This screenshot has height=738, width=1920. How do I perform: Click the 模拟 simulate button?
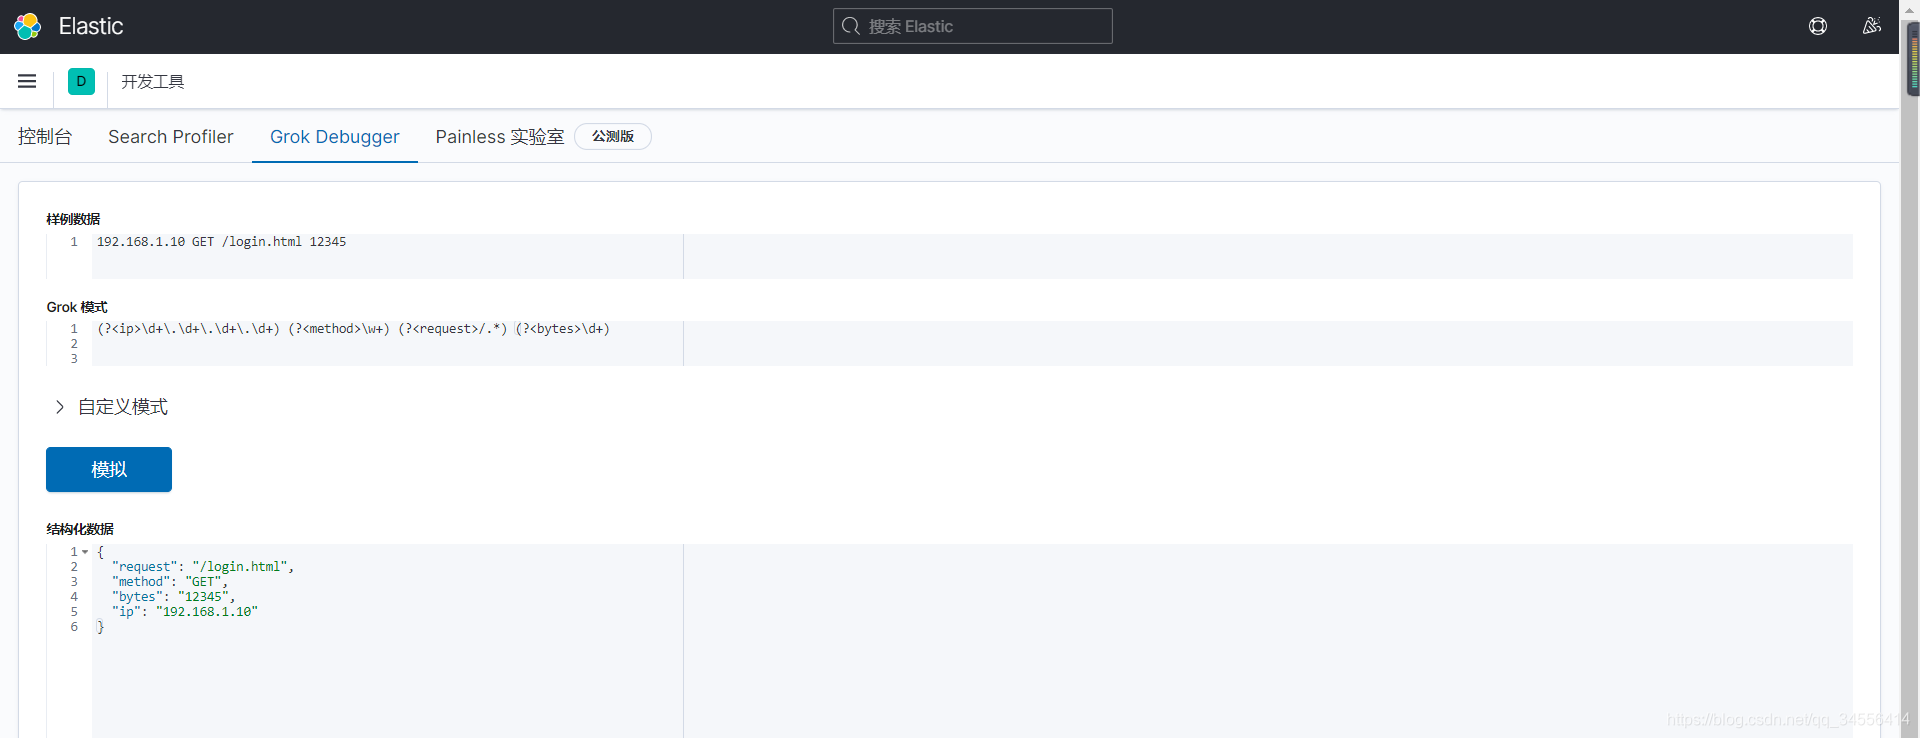pos(109,469)
